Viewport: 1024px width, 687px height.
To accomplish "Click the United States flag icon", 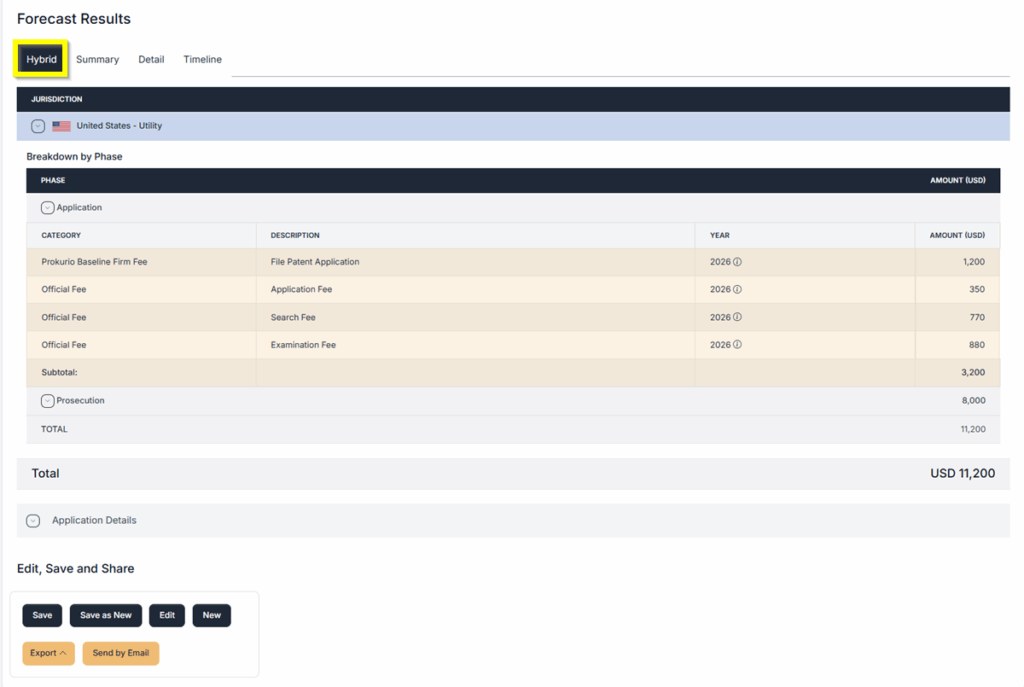I will coord(62,126).
